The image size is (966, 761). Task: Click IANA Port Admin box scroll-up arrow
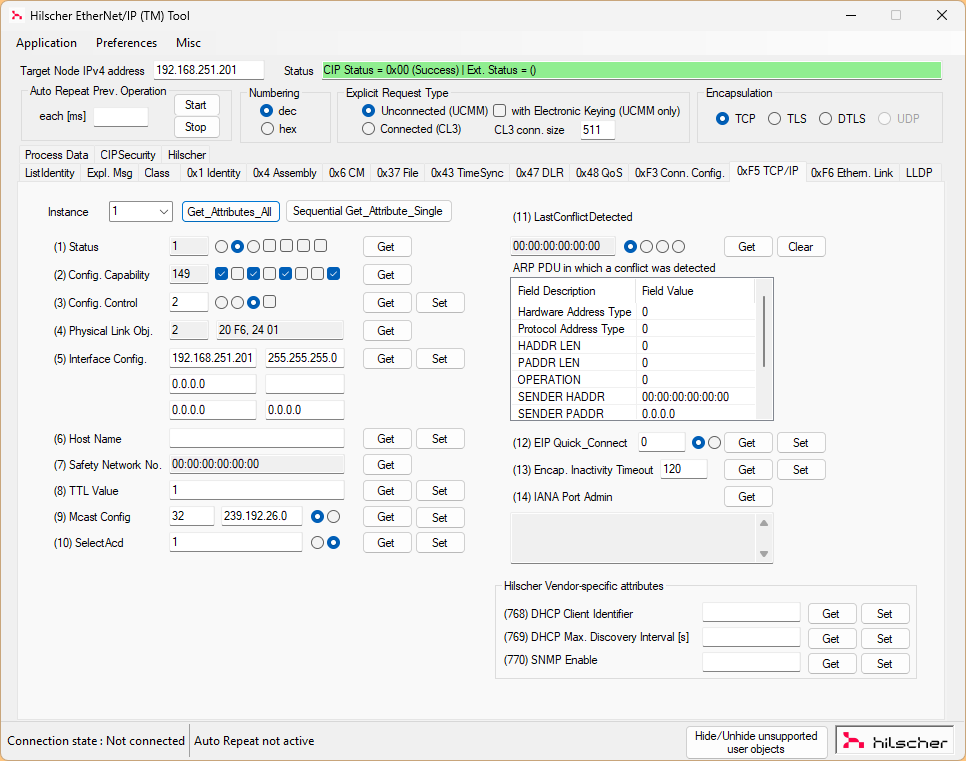click(x=764, y=523)
